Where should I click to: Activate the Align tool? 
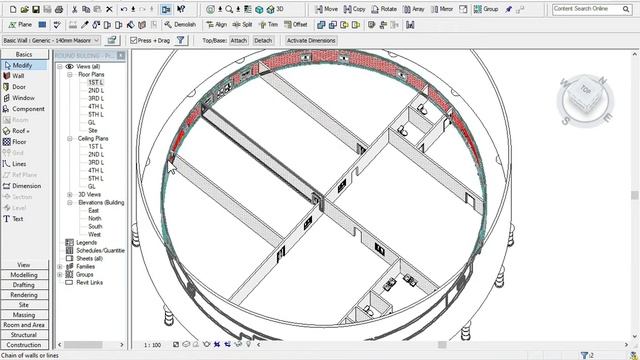(216, 25)
